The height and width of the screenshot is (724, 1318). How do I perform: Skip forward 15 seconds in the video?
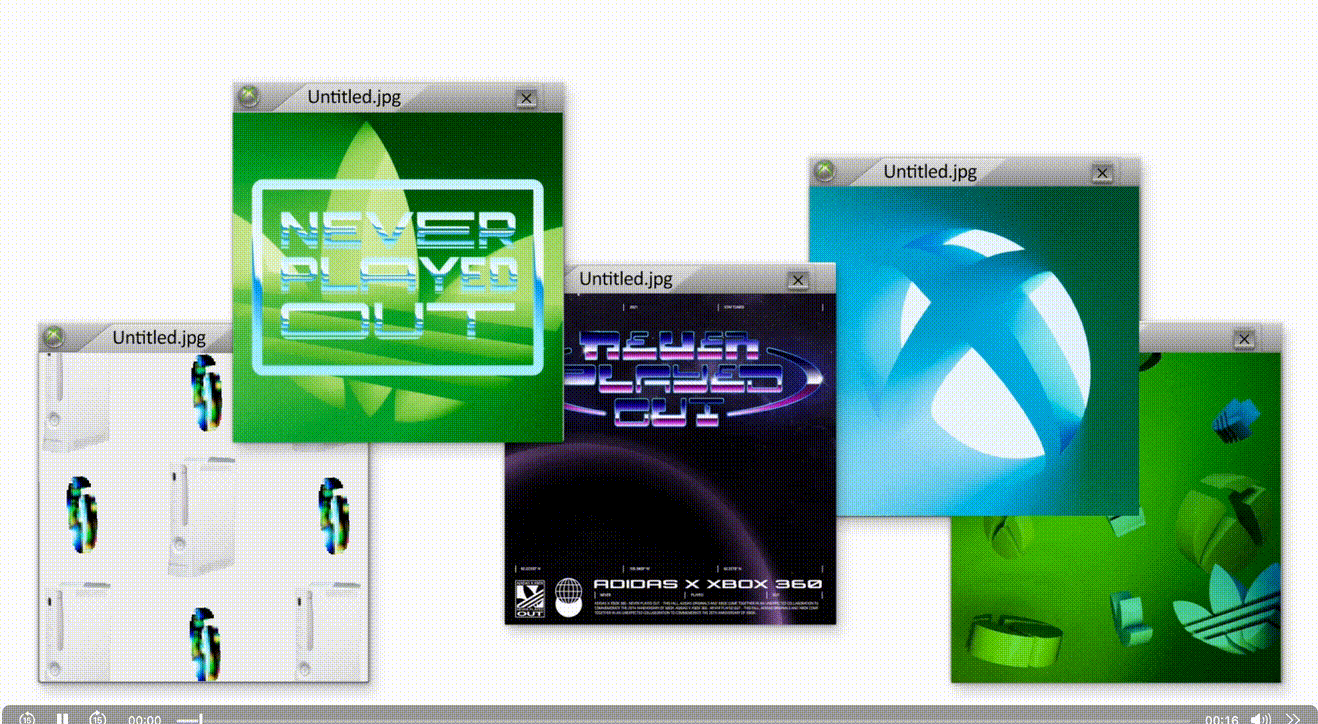click(x=97, y=719)
